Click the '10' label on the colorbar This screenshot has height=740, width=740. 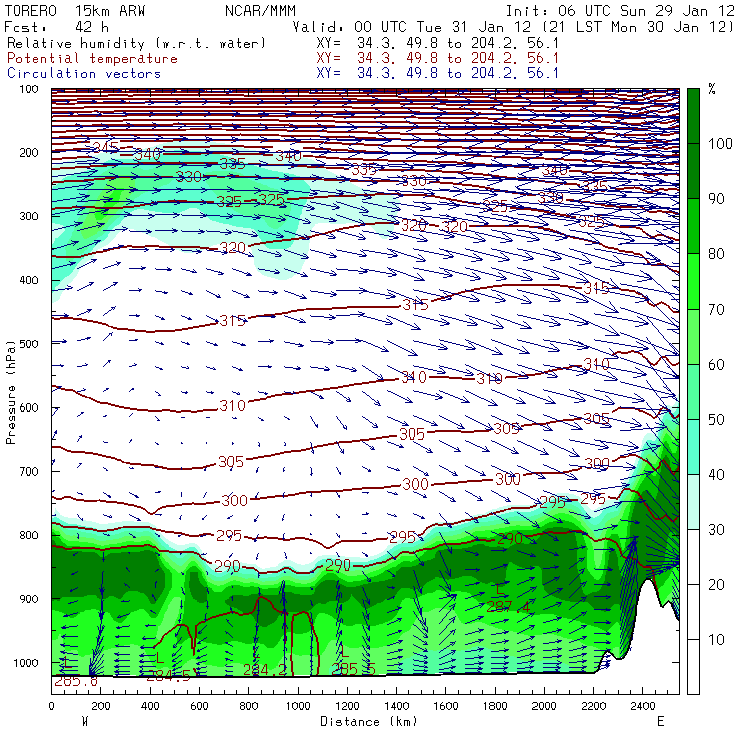click(715, 639)
